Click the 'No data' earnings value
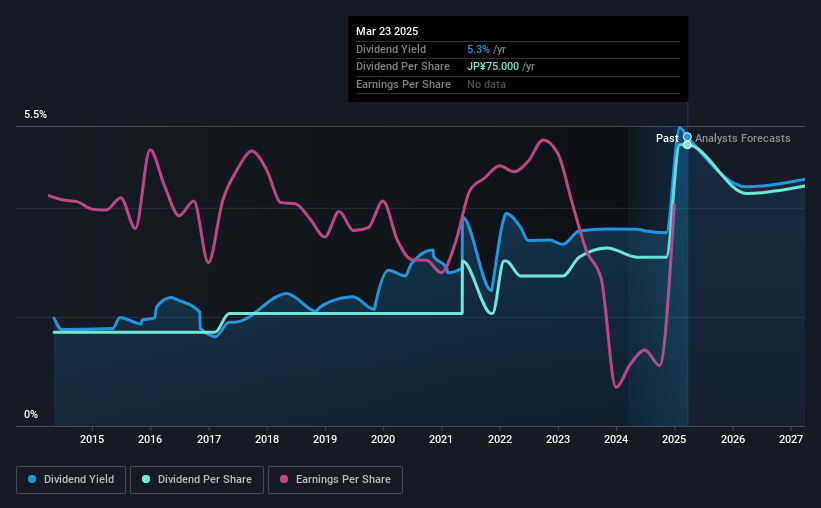 (486, 84)
